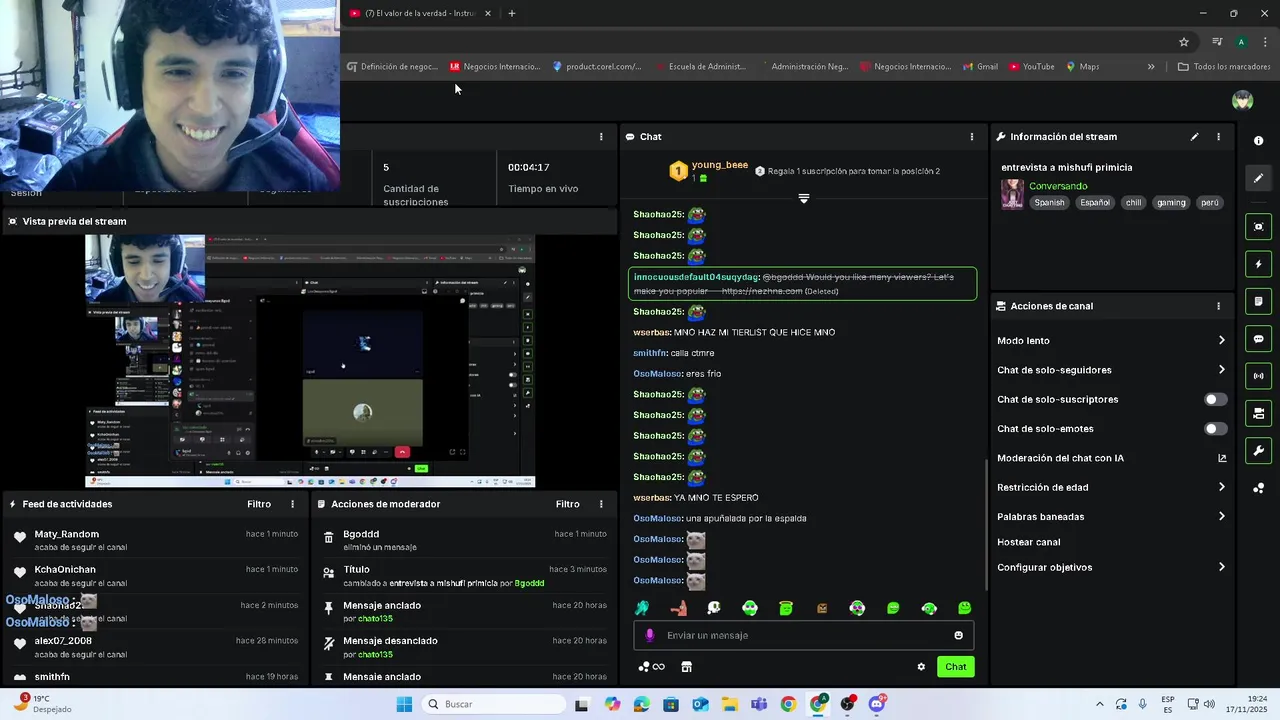The image size is (1280, 720).
Task: Insert the skull emote from quick bar
Action: pyautogui.click(x=714, y=608)
